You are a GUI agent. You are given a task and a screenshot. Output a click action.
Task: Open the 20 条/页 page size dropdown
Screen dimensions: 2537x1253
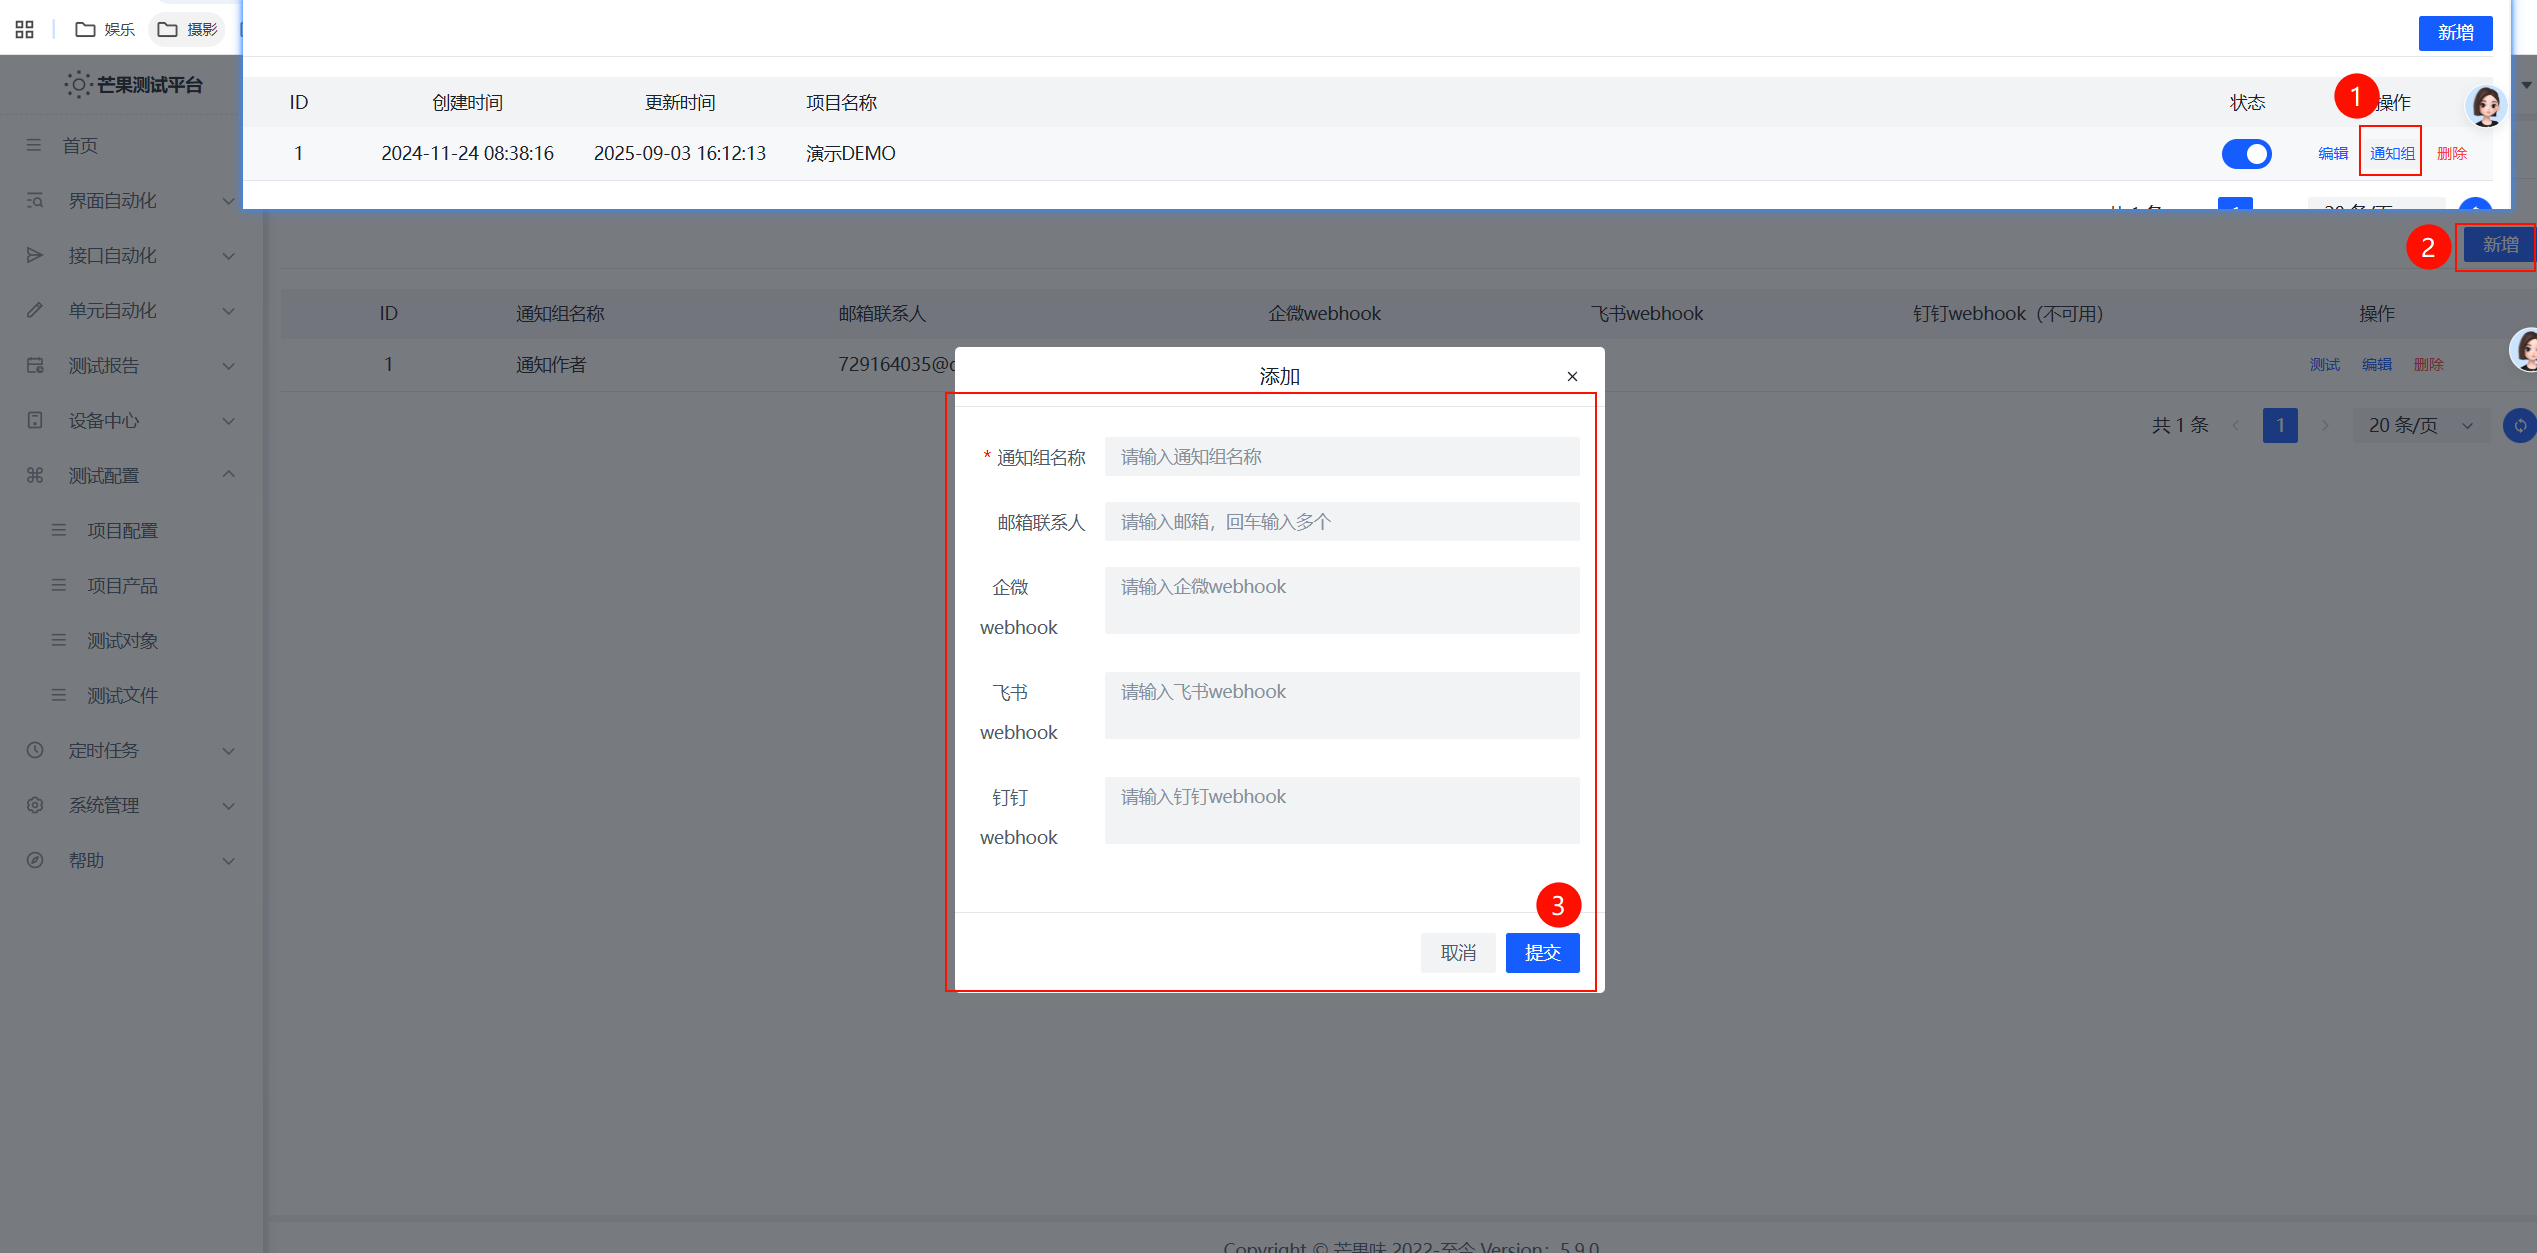tap(2420, 425)
